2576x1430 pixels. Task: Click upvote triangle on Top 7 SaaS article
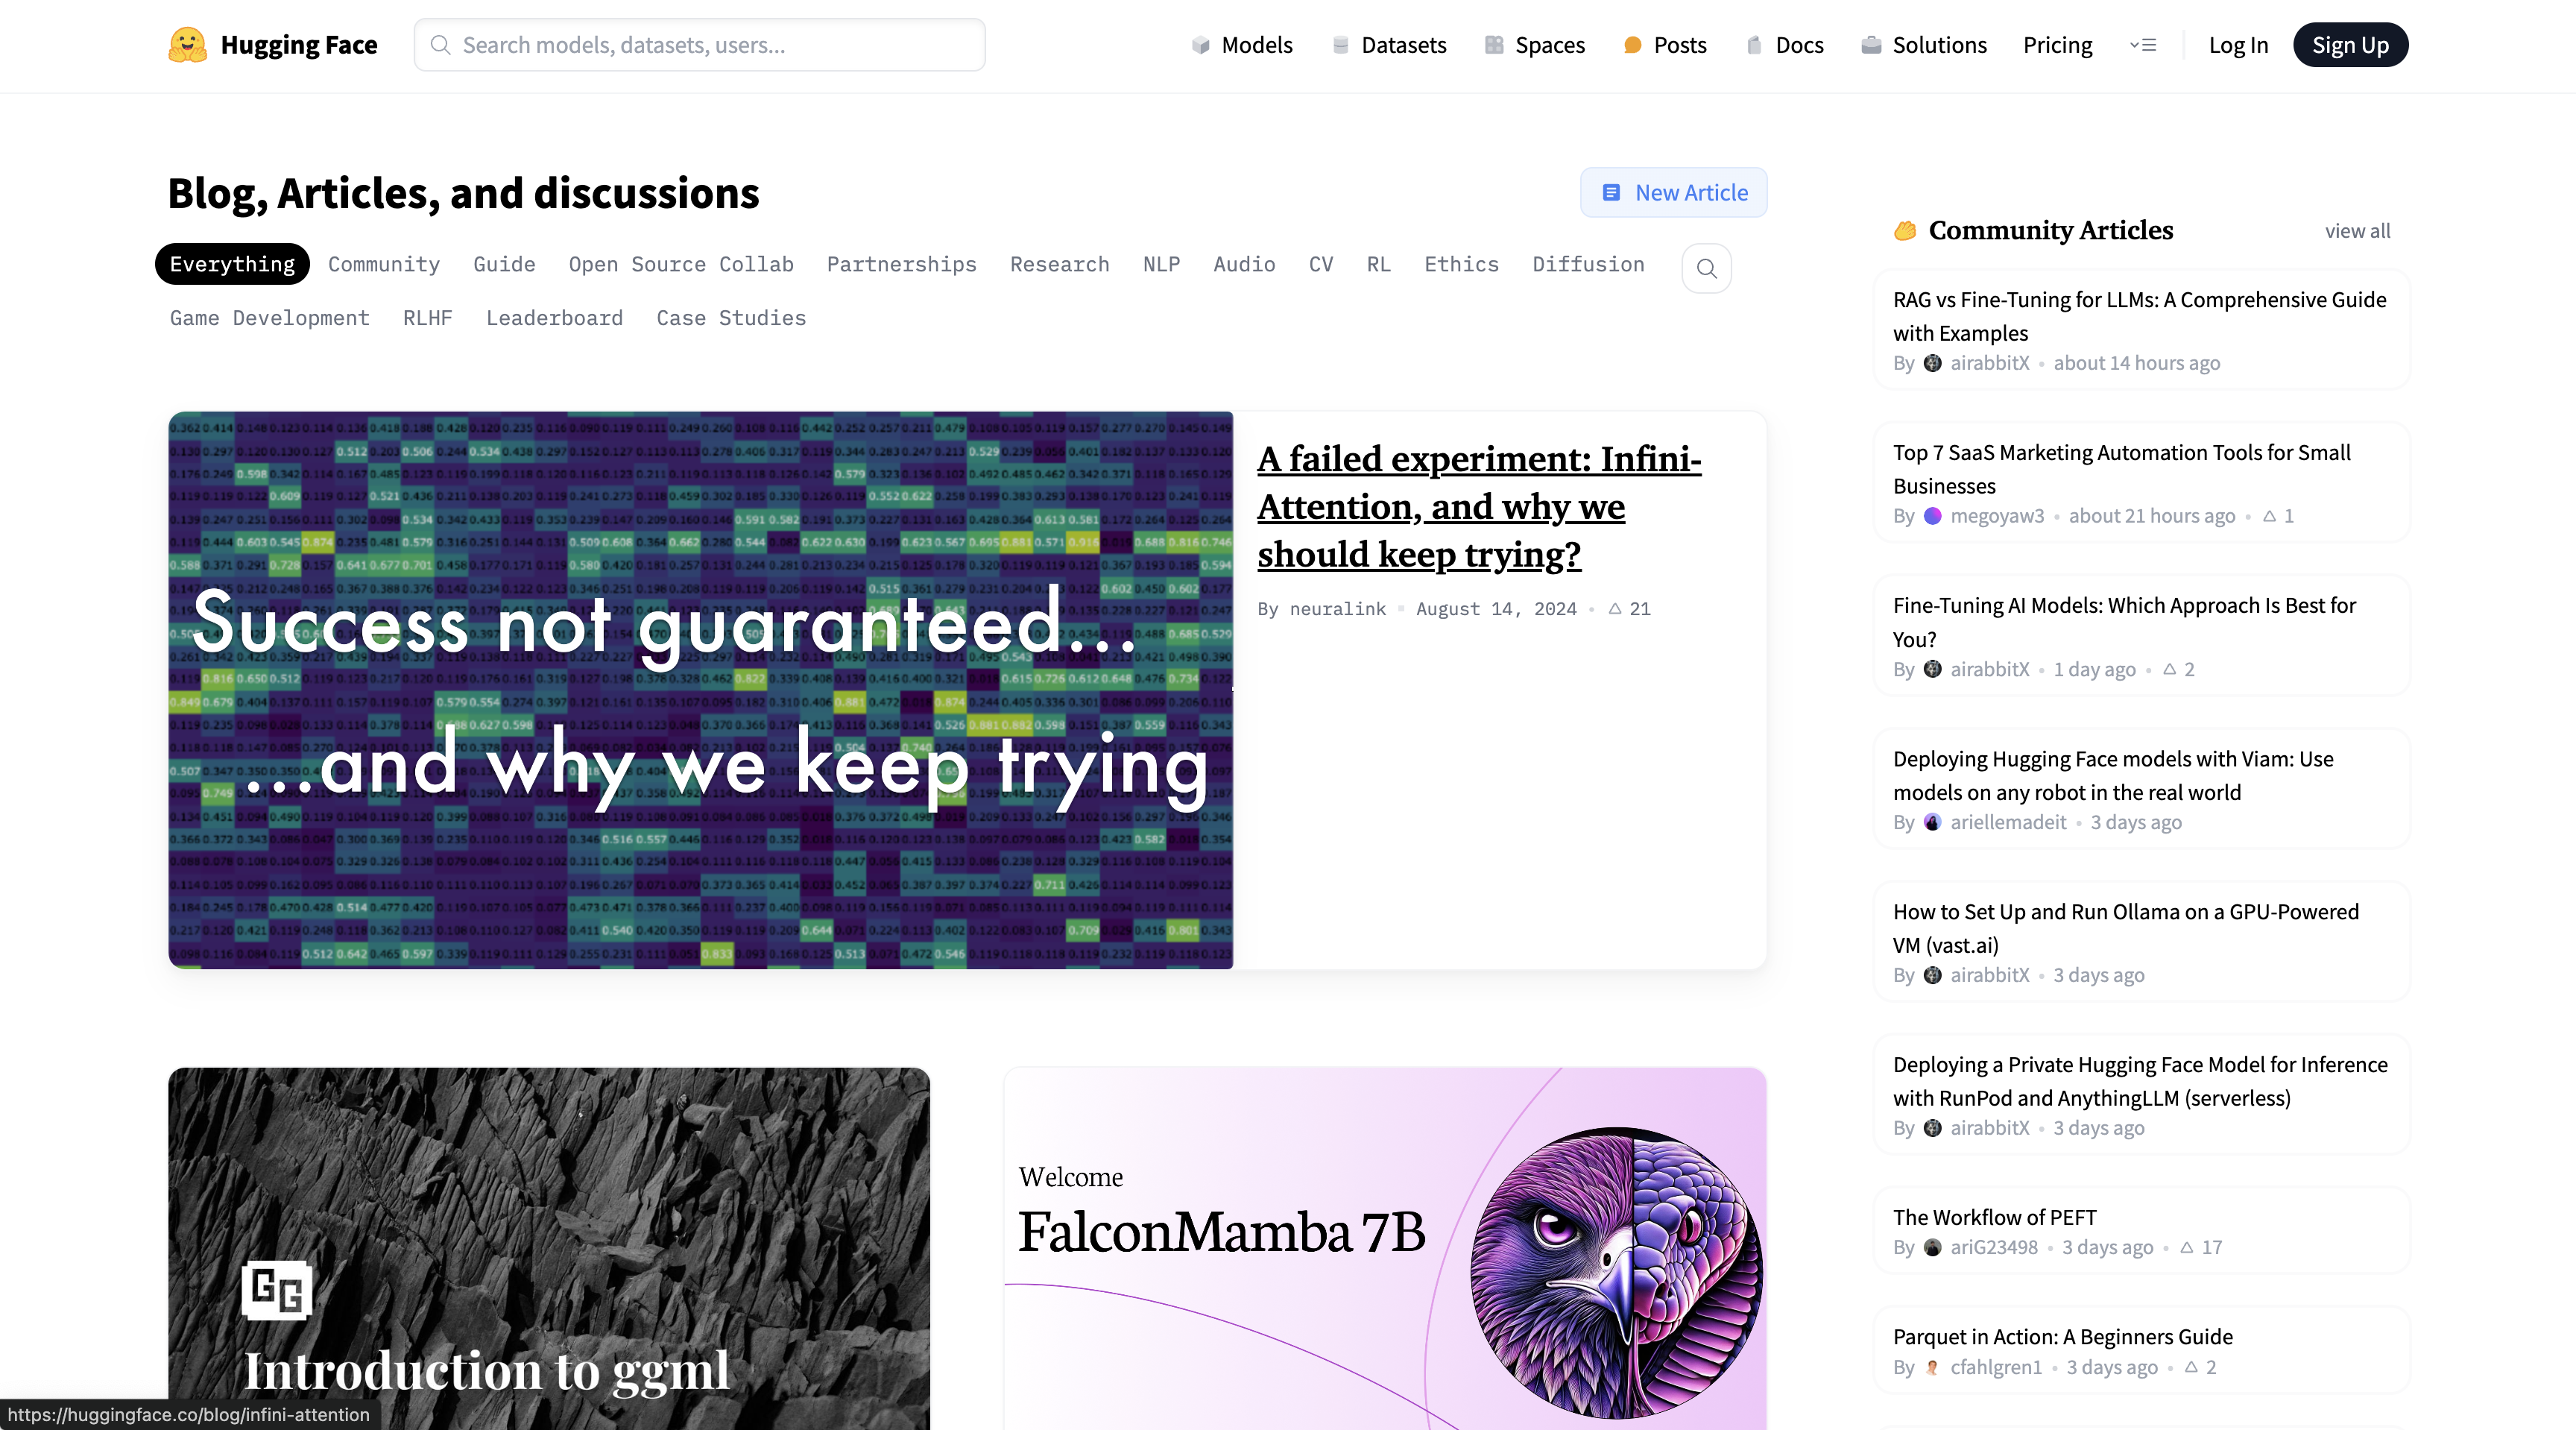[2269, 516]
